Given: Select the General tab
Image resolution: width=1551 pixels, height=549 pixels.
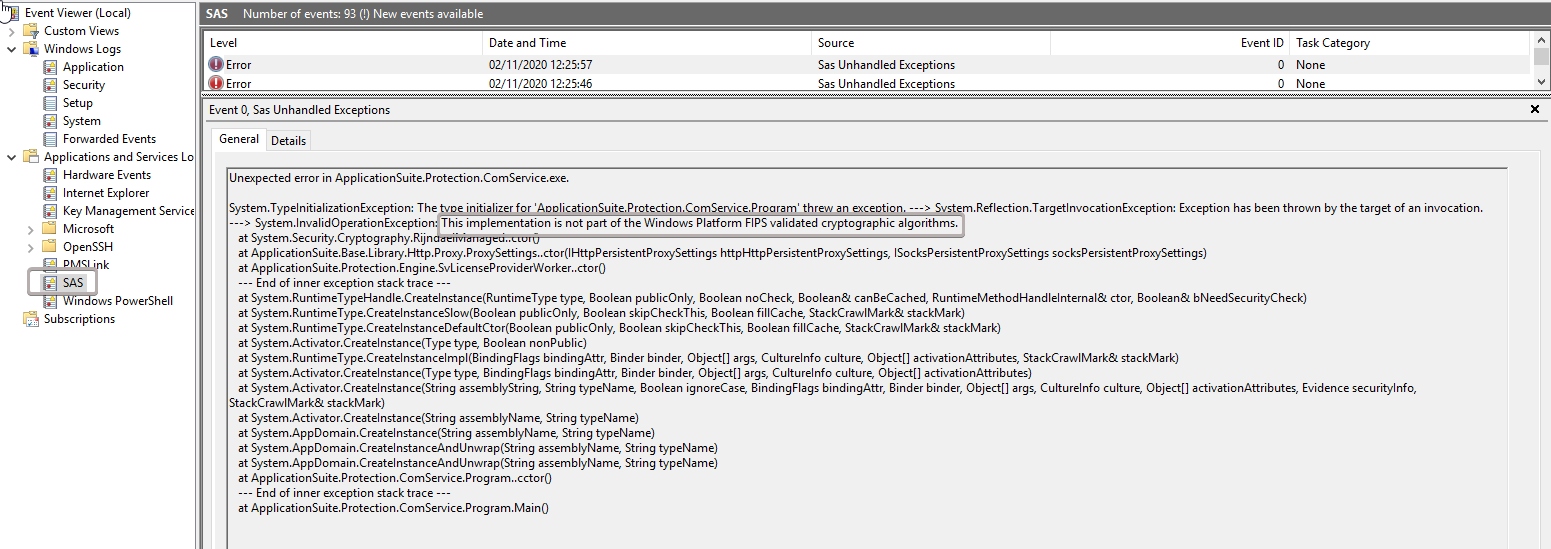Looking at the screenshot, I should 239,140.
